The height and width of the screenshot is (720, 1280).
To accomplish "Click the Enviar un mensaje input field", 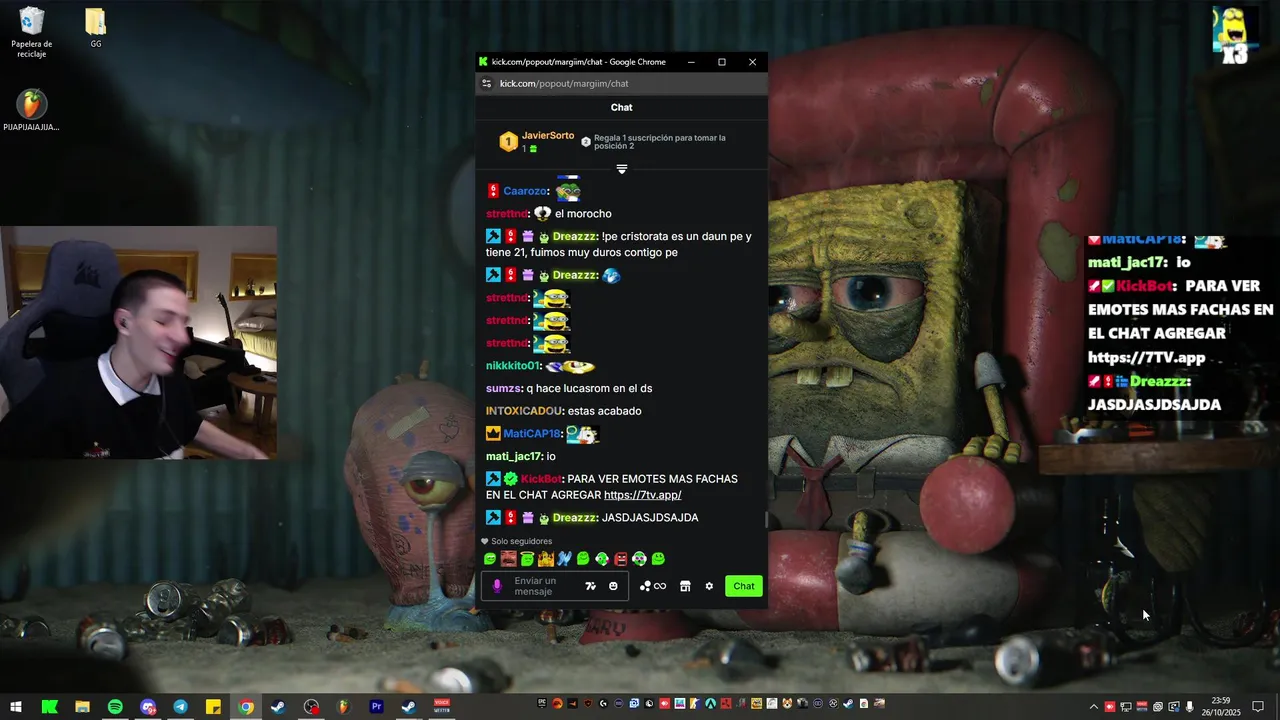I will [x=554, y=586].
